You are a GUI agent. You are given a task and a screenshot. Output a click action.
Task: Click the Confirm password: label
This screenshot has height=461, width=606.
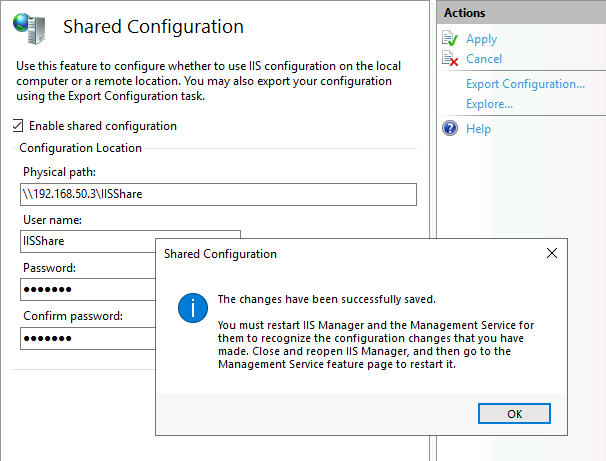click(x=73, y=316)
